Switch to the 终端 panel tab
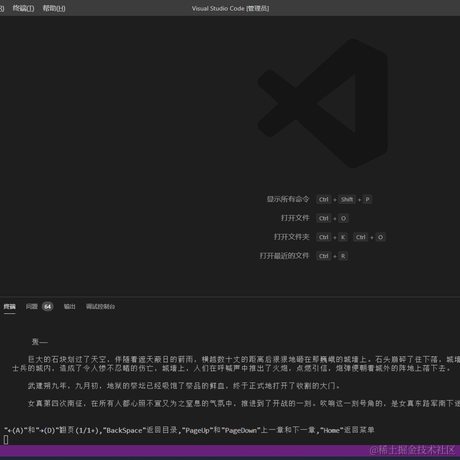This screenshot has height=460, width=460. click(x=10, y=306)
